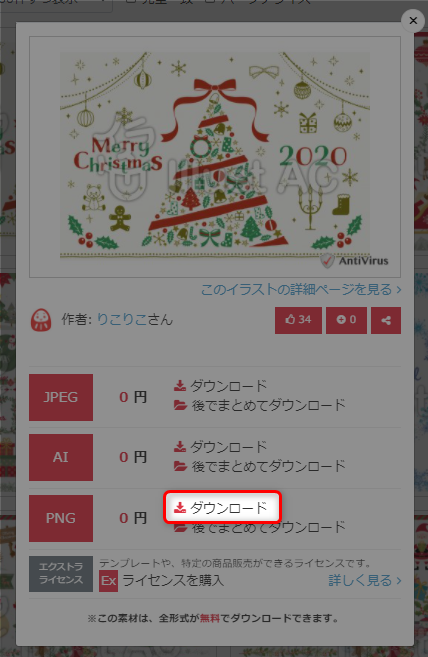This screenshot has width=428, height=657.
Task: Open このイラストの詳細ページを見る link
Action: (301, 290)
